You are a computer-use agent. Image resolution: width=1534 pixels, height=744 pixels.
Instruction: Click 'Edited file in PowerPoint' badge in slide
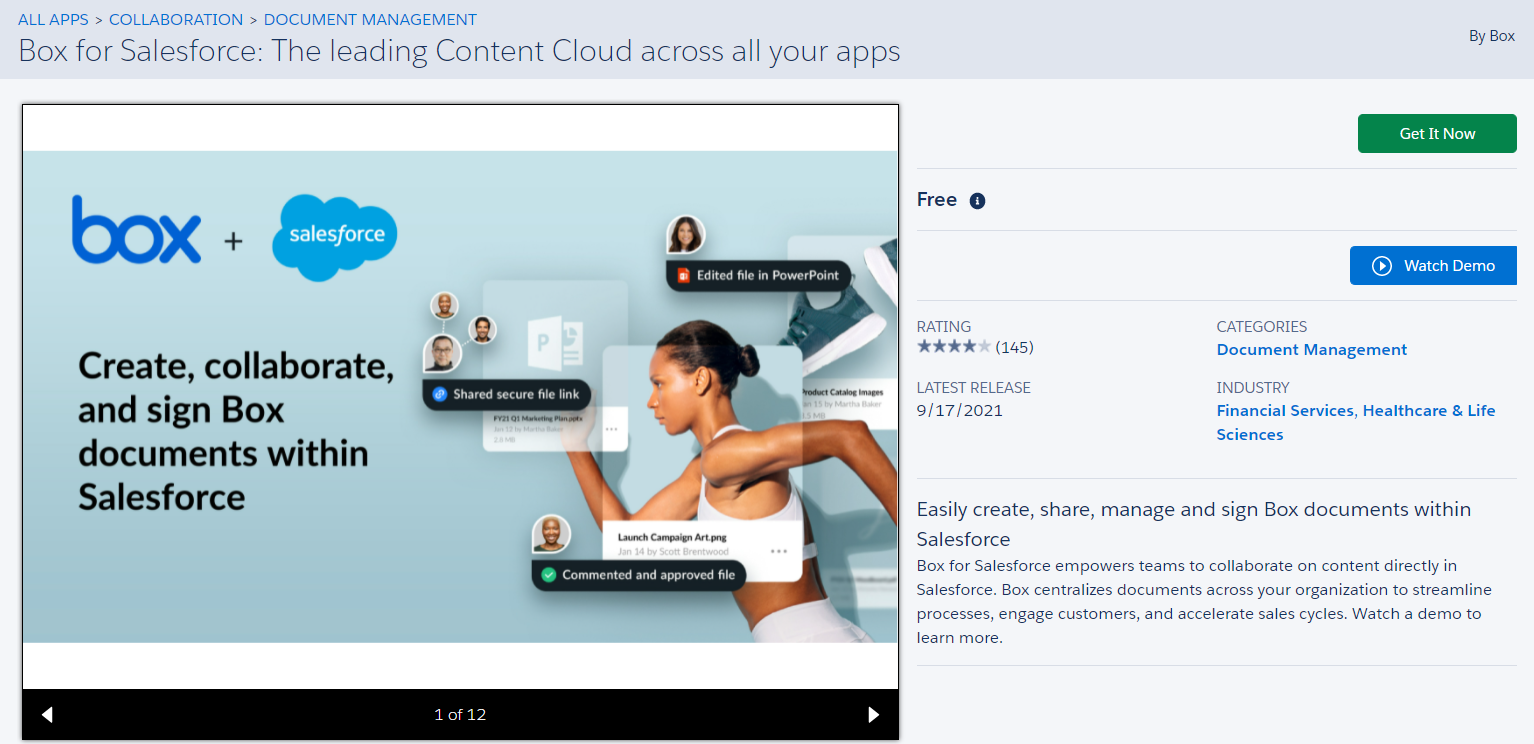coord(759,275)
